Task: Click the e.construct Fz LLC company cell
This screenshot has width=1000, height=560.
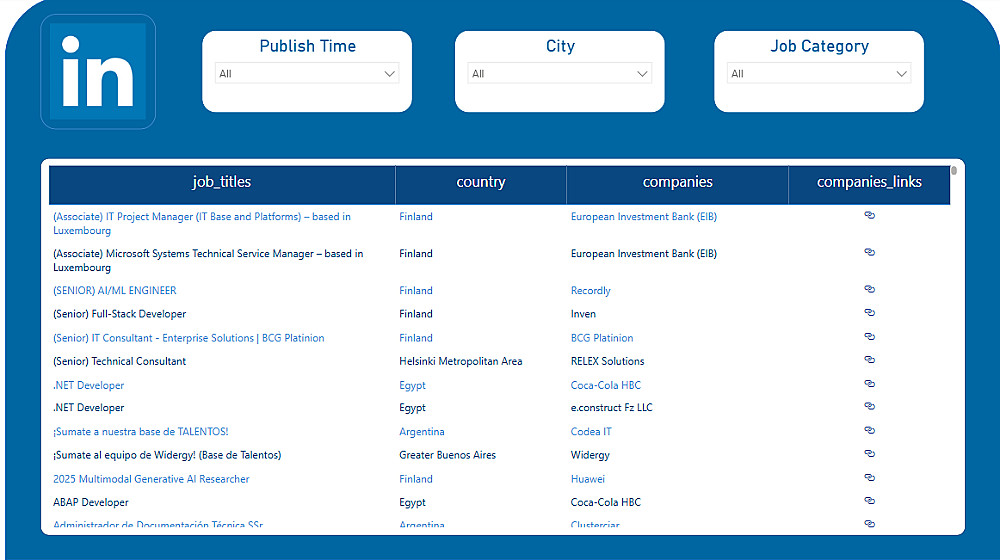Action: 612,408
